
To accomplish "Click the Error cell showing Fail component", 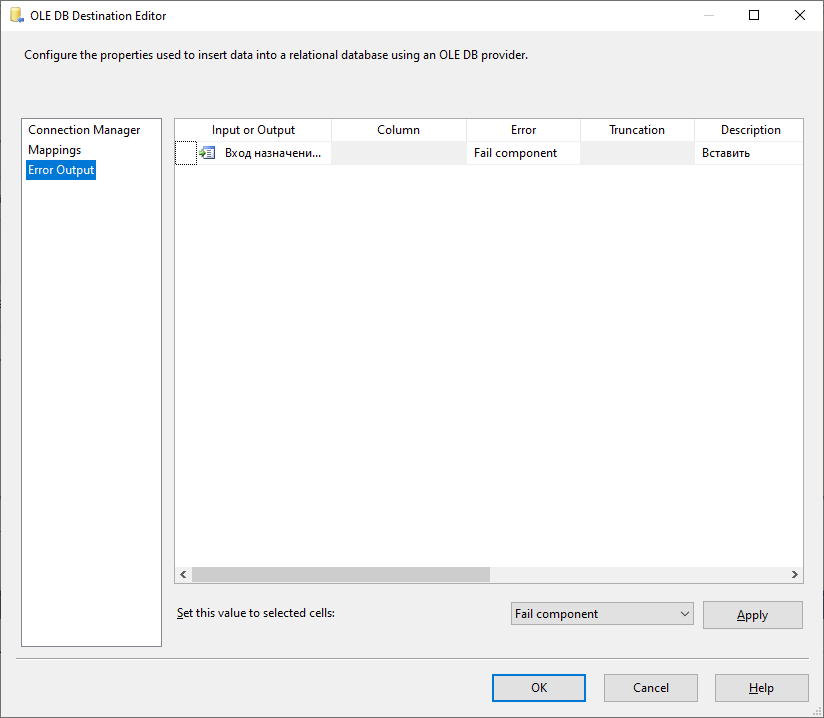I will pyautogui.click(x=522, y=152).
